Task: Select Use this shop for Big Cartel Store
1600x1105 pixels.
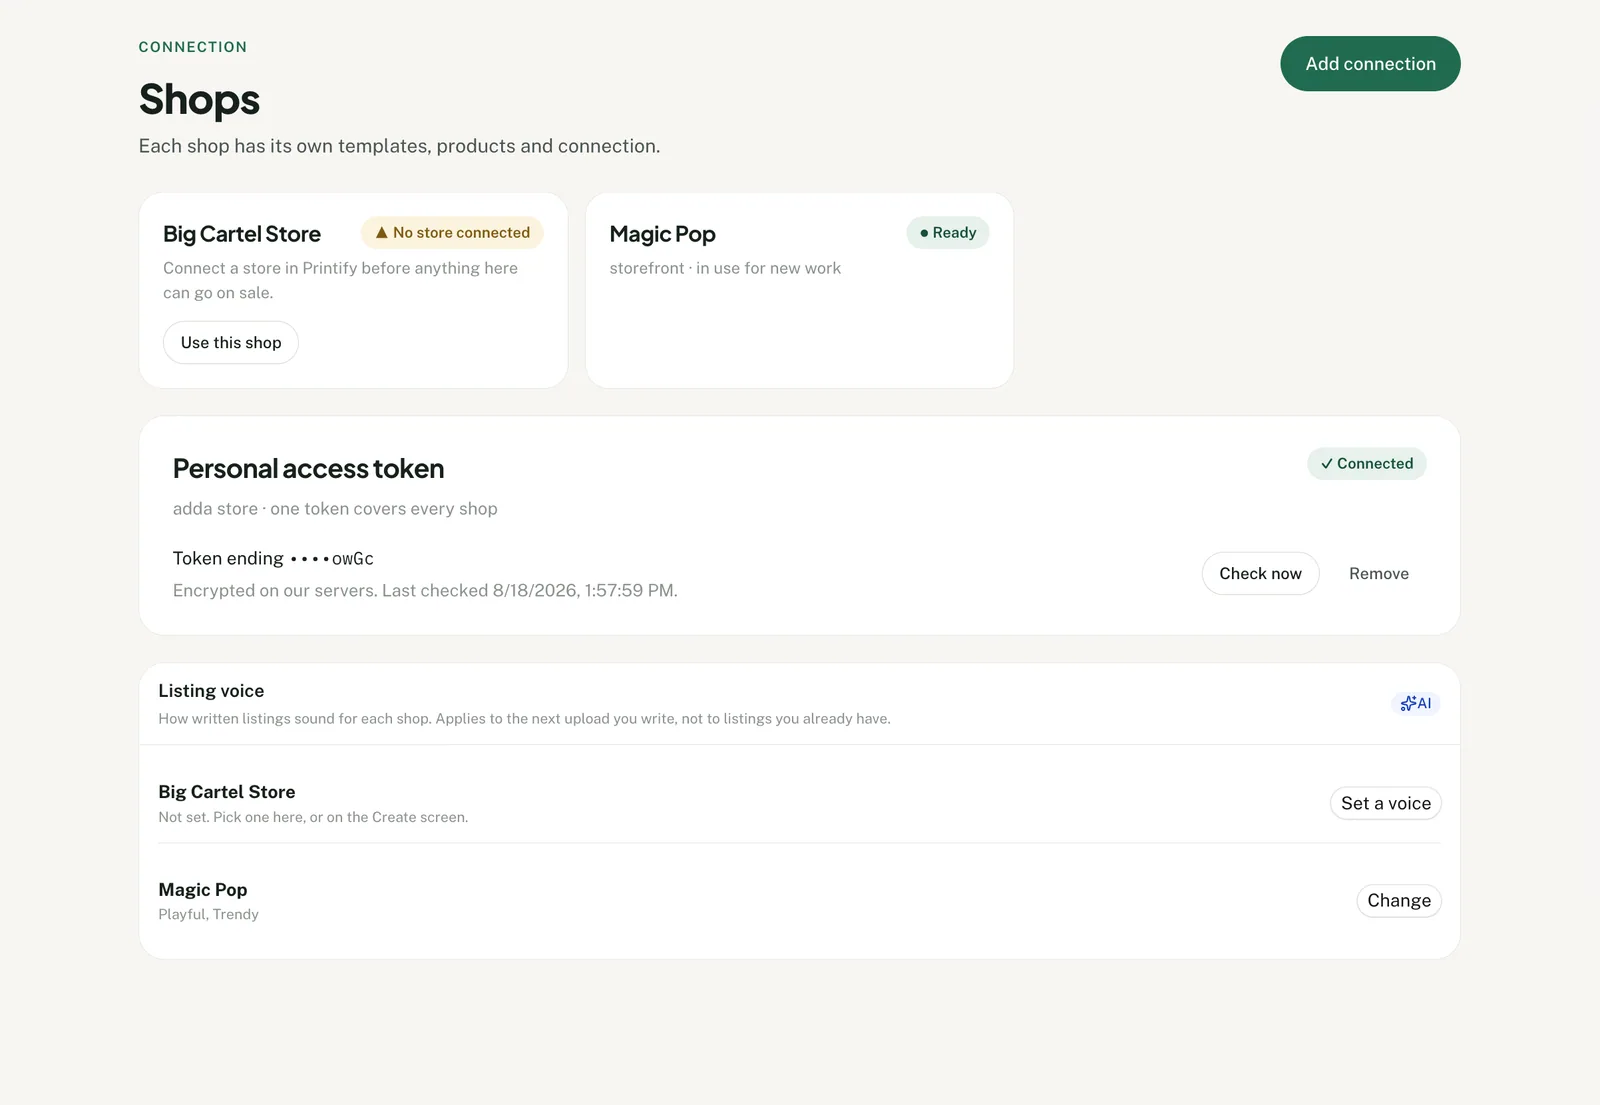Action: click(x=231, y=343)
